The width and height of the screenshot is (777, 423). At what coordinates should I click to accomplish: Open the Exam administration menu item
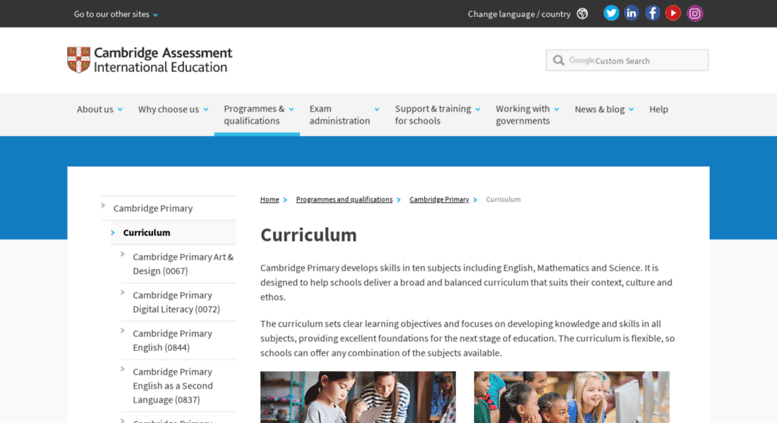click(x=339, y=114)
